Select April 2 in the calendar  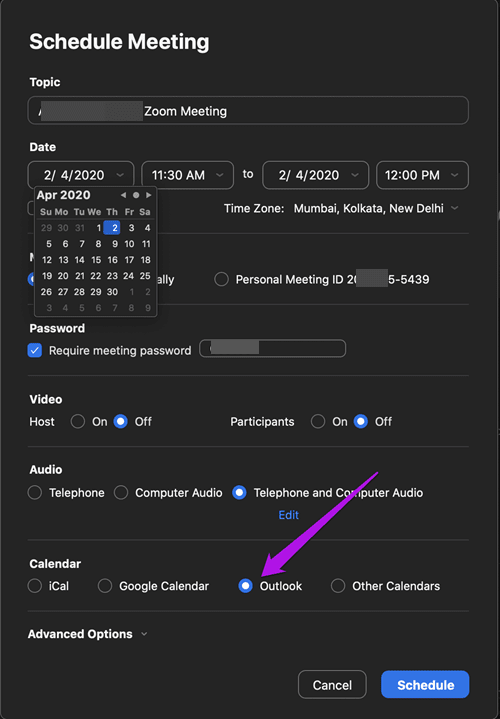112,228
